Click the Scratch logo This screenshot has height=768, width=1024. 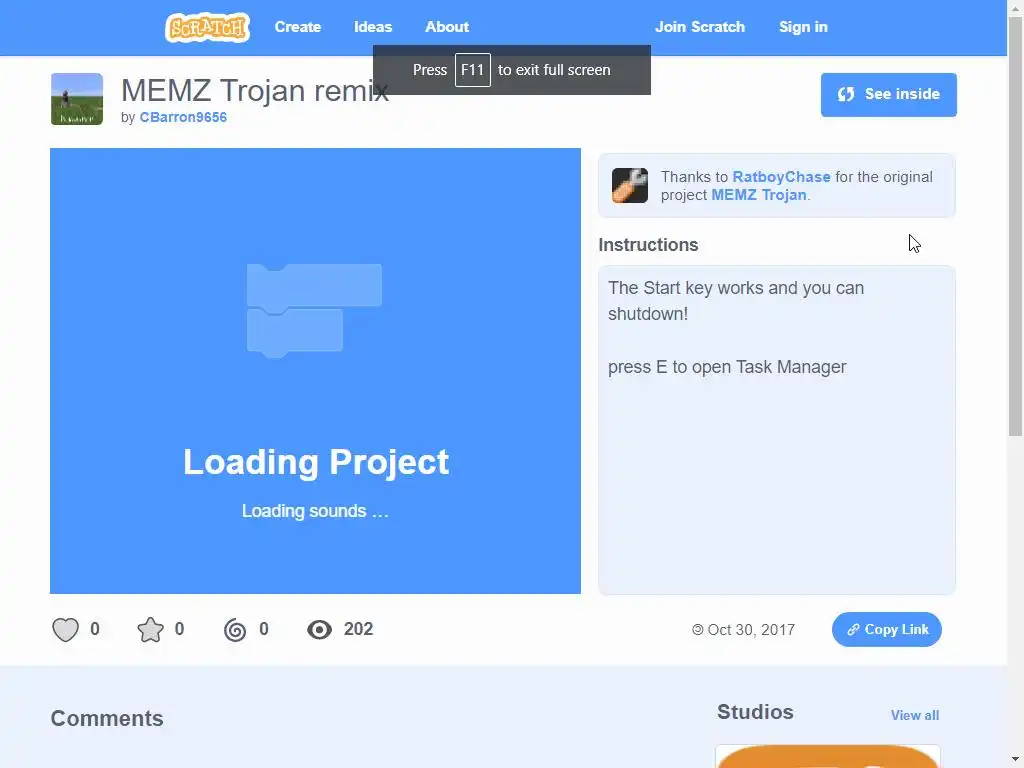click(207, 27)
